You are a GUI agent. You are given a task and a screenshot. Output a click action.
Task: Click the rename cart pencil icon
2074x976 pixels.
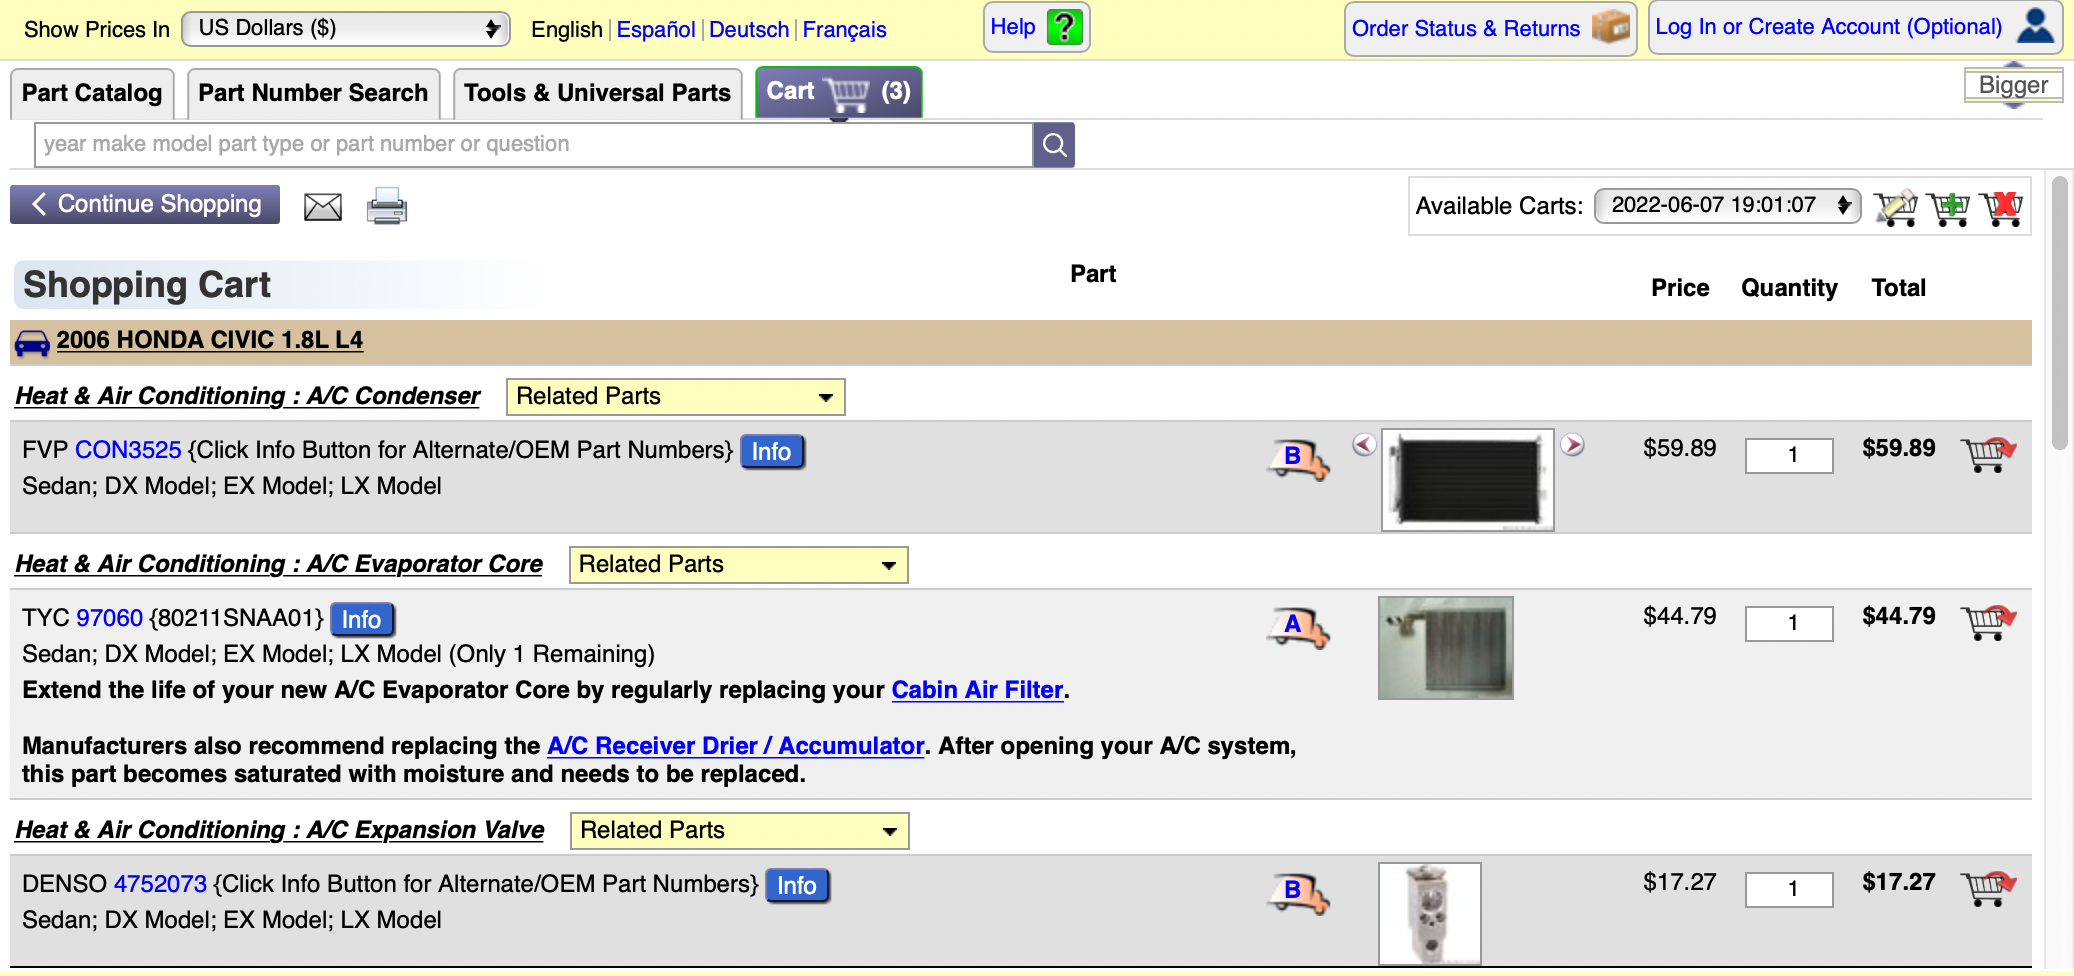[x=1895, y=208]
